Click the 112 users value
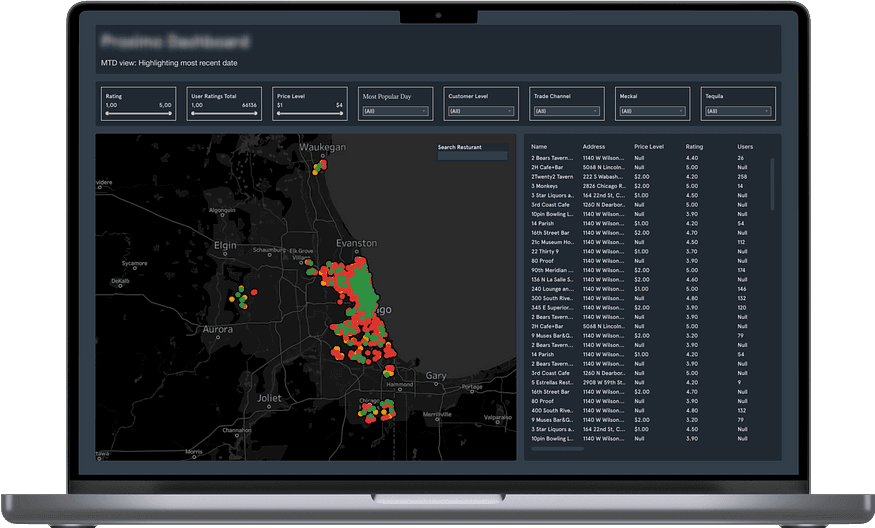Image resolution: width=875 pixels, height=528 pixels. click(x=741, y=242)
